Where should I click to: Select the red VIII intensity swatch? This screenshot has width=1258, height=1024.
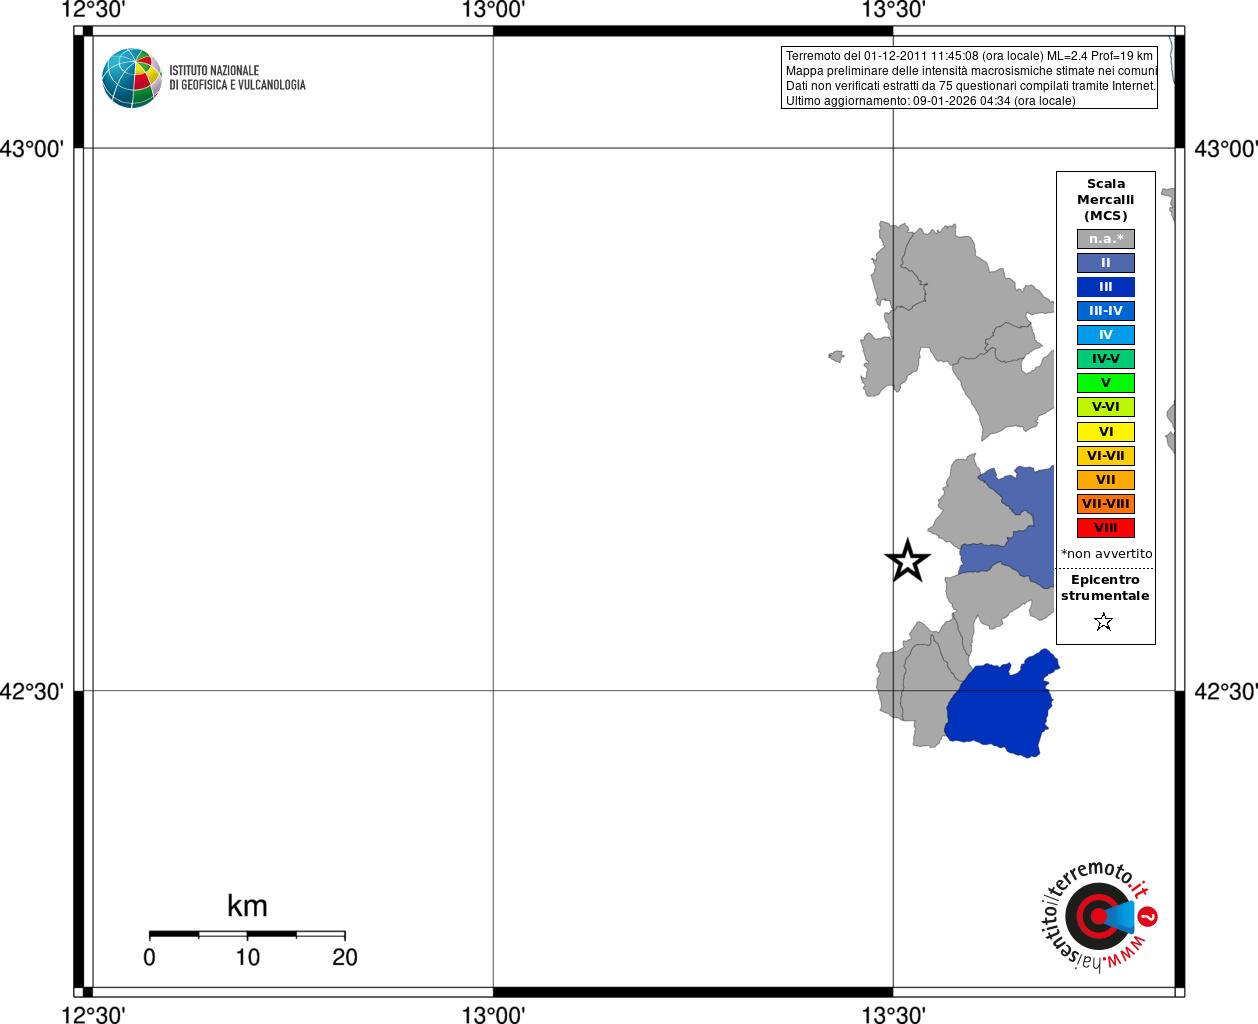tap(1106, 528)
